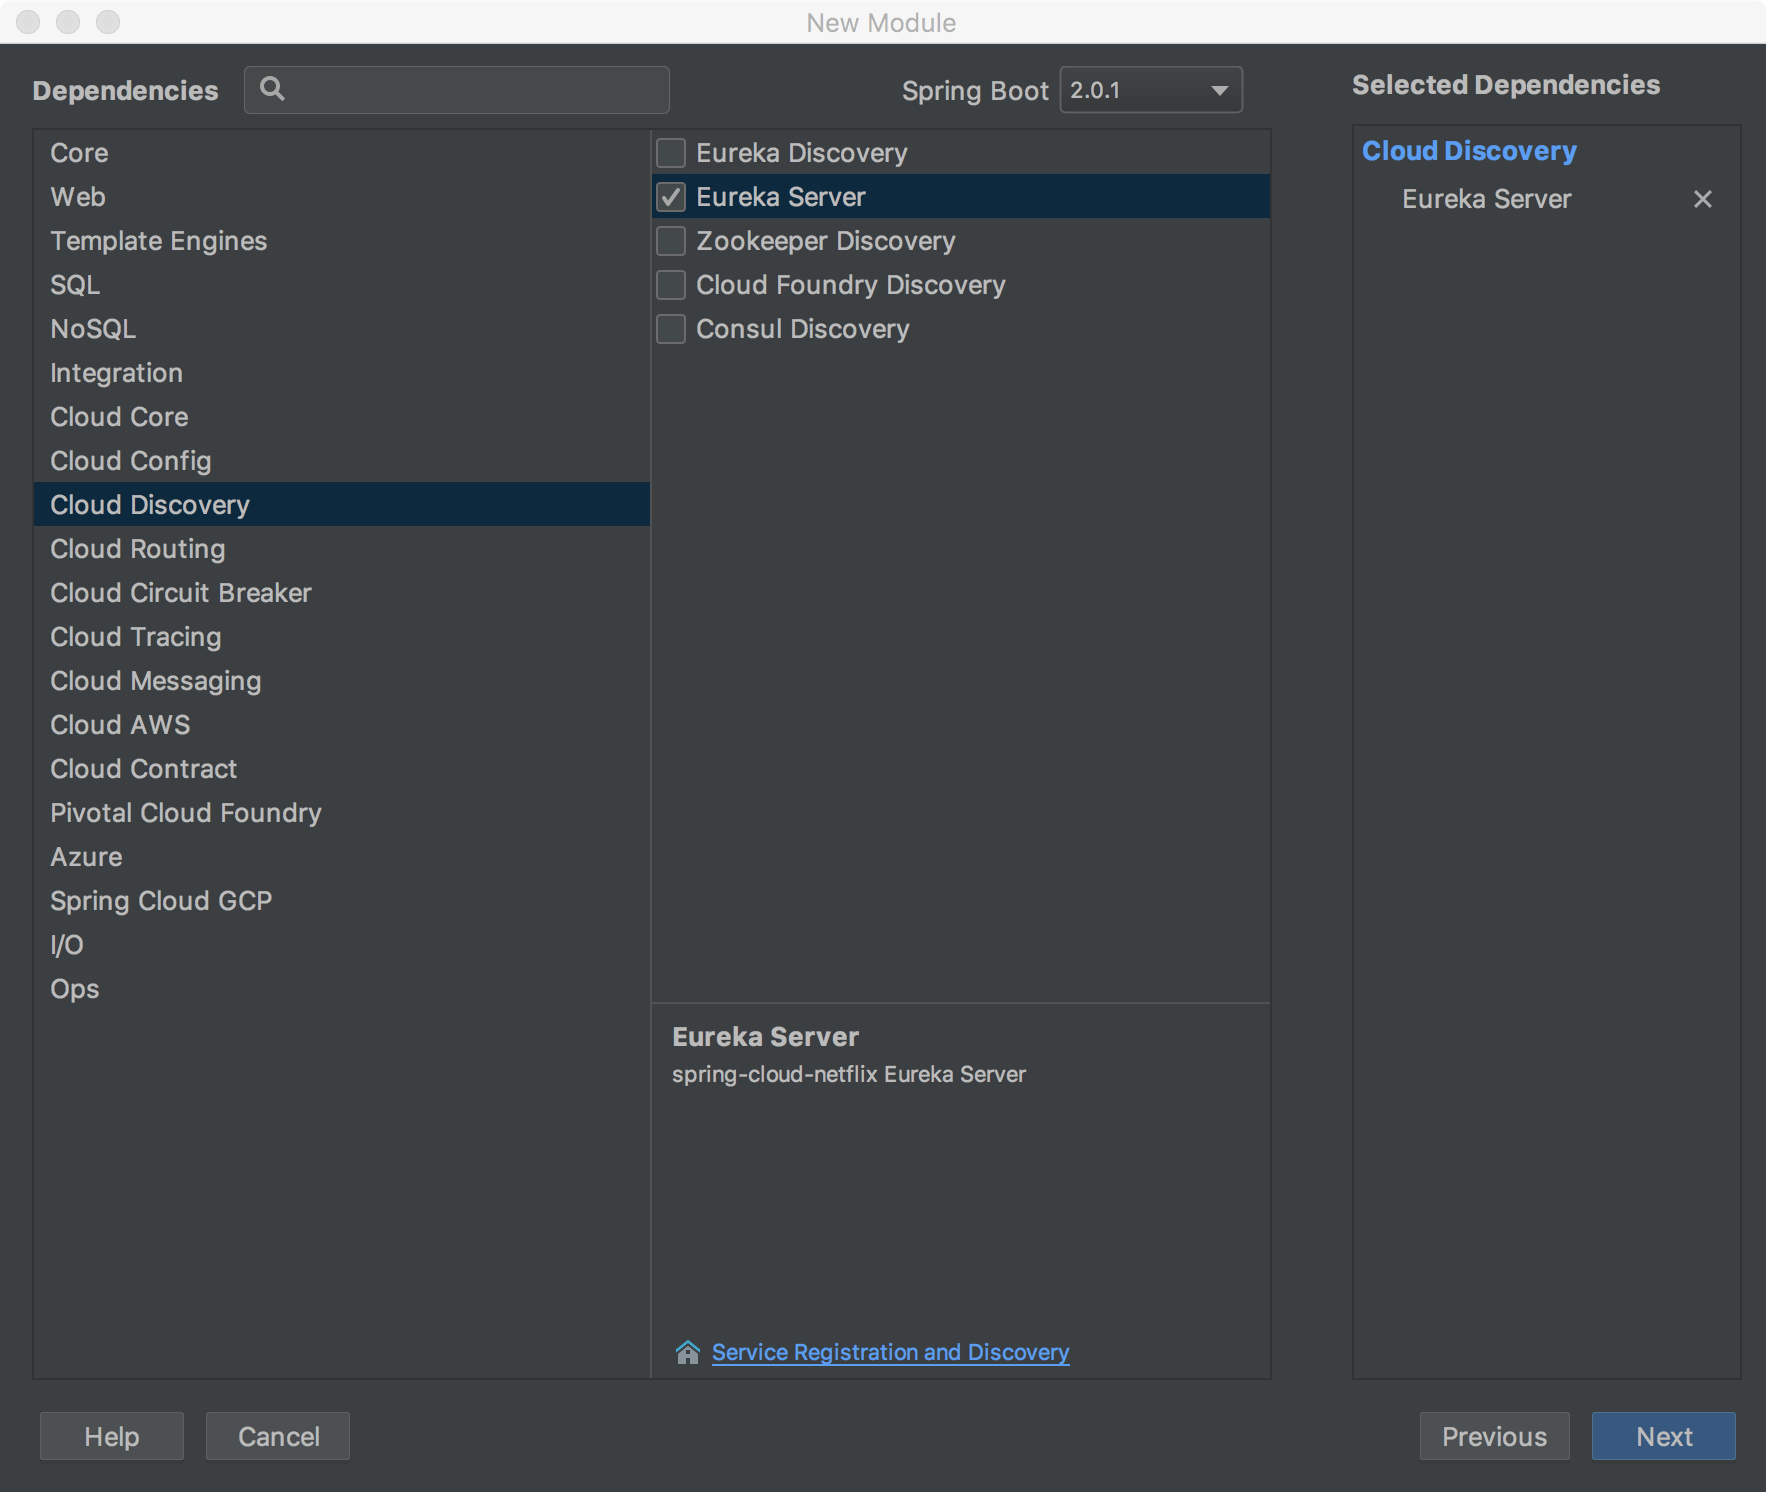Select the Cloud AWS category
Screen dimensions: 1766x1492
coord(342,725)
